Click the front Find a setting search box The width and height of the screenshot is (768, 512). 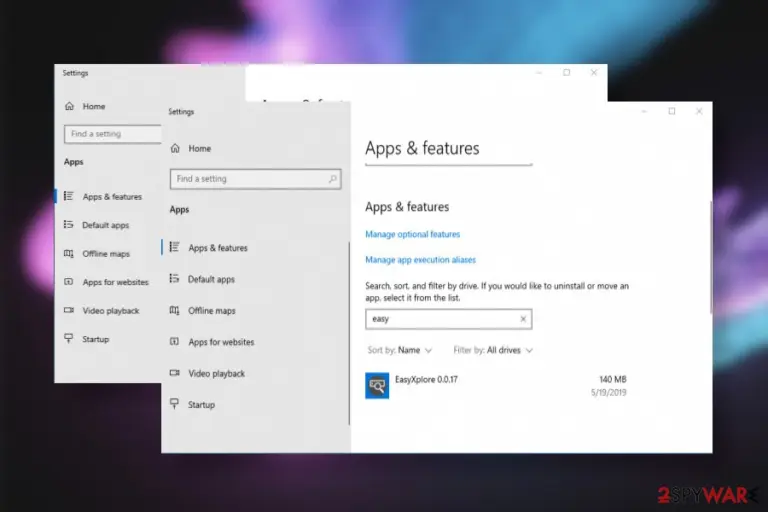pyautogui.click(x=255, y=179)
